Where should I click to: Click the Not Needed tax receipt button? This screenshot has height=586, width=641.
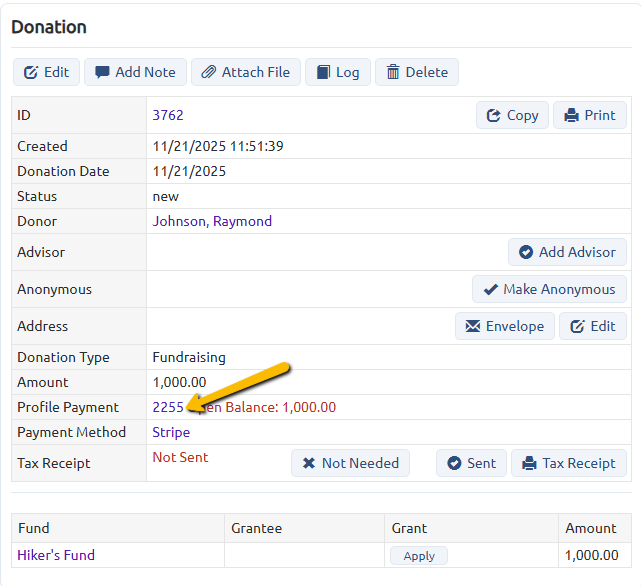(x=350, y=463)
